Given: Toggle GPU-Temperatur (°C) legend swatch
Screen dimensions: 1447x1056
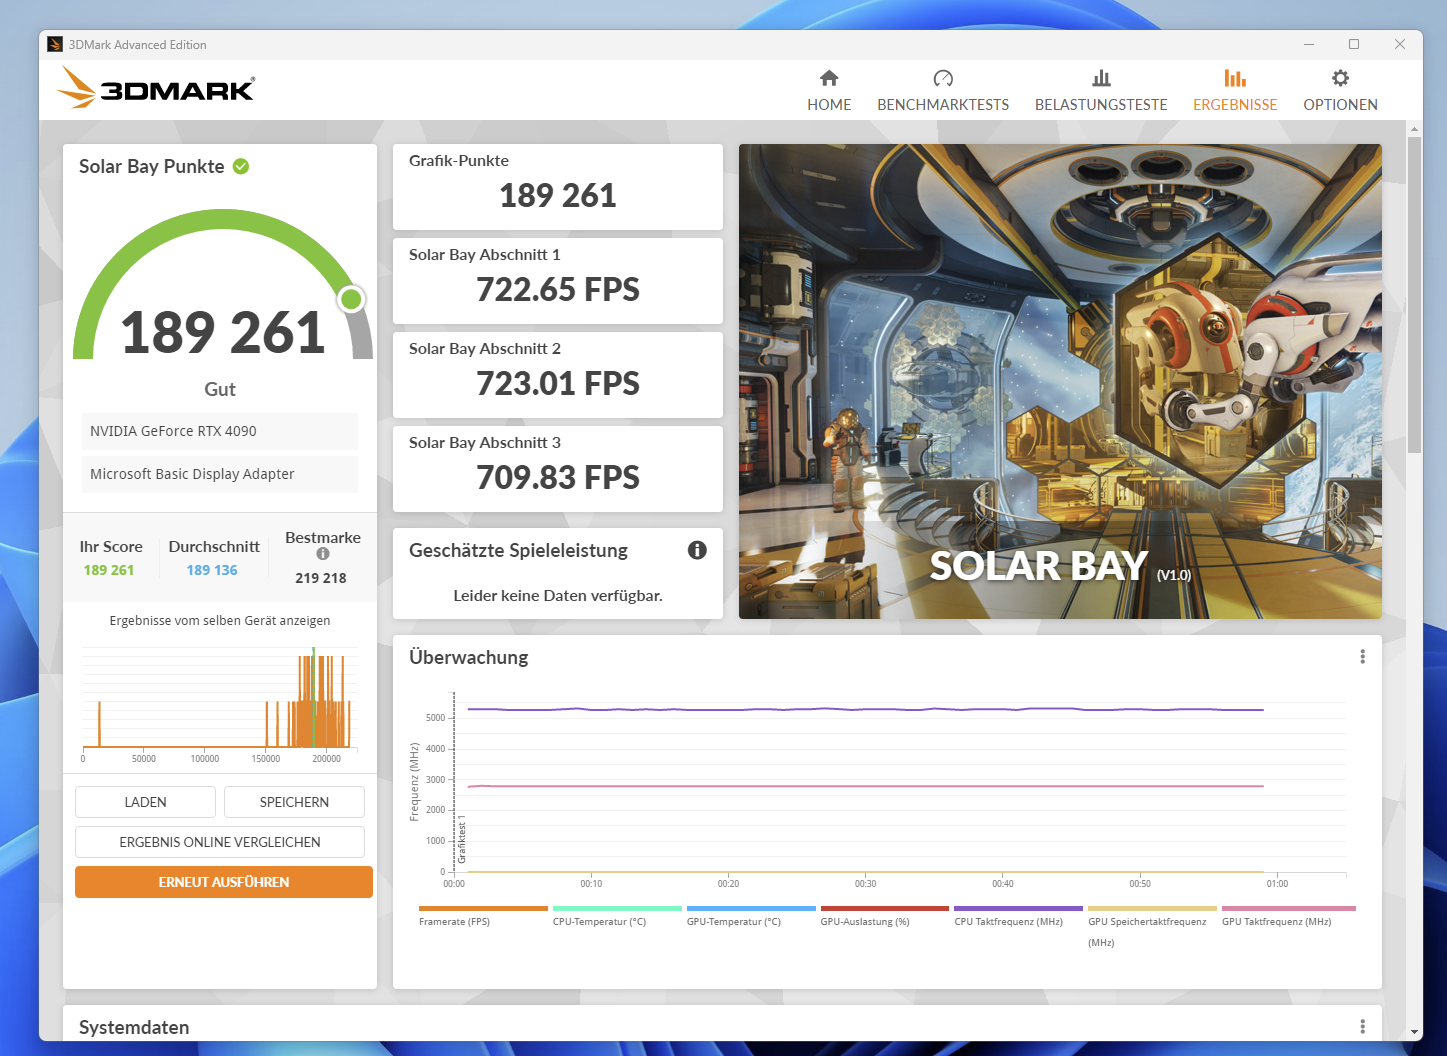Looking at the screenshot, I should coord(751,909).
